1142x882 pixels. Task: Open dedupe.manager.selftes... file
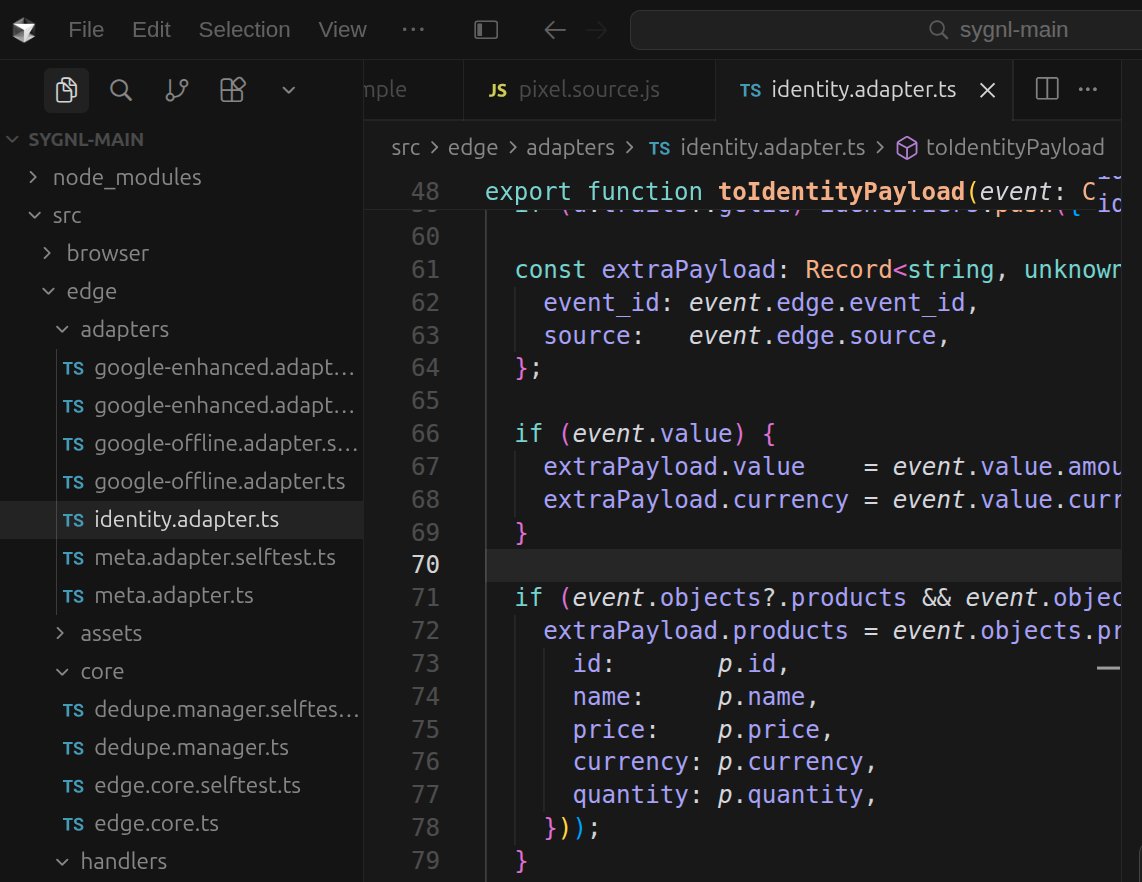[181, 709]
